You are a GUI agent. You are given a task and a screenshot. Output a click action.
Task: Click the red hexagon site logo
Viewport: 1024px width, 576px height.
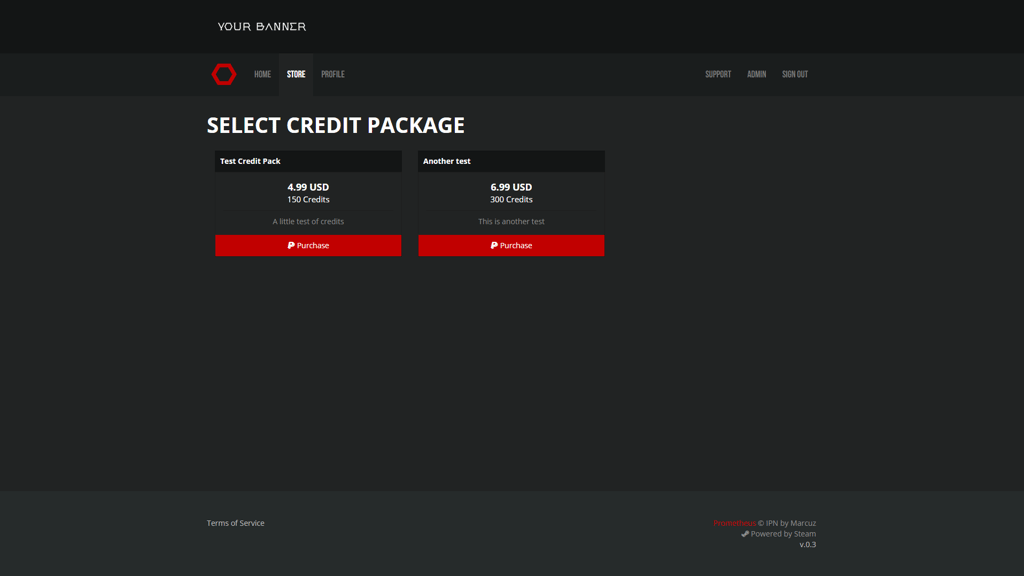click(224, 74)
